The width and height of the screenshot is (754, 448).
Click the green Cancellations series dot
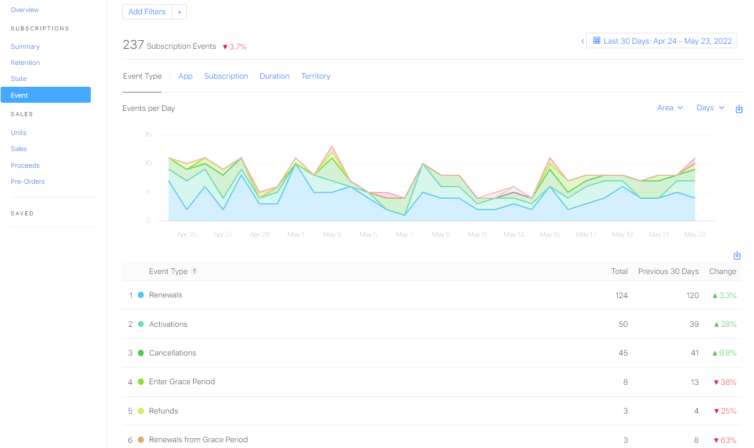coord(141,353)
